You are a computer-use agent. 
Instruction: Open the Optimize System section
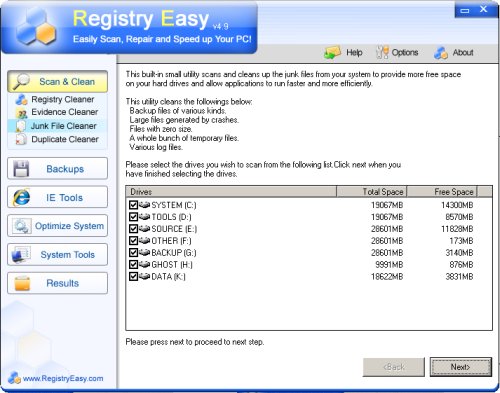tap(57, 226)
